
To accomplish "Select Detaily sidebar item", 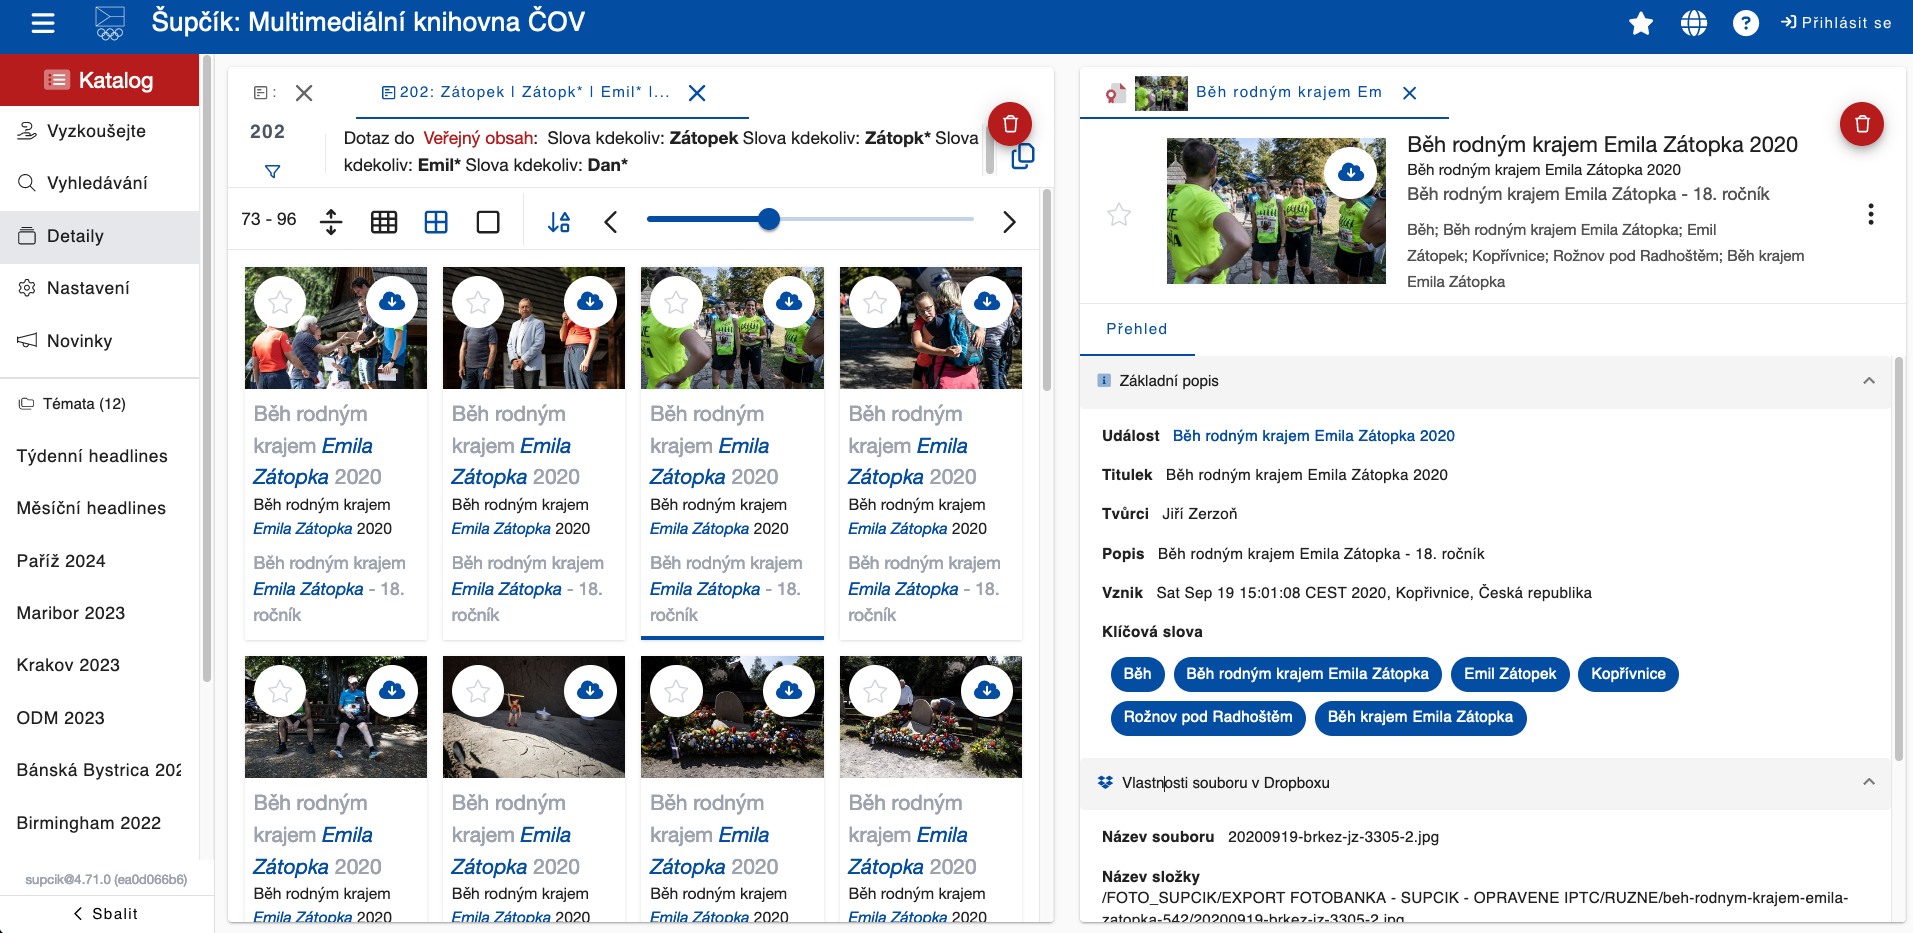I will [100, 236].
